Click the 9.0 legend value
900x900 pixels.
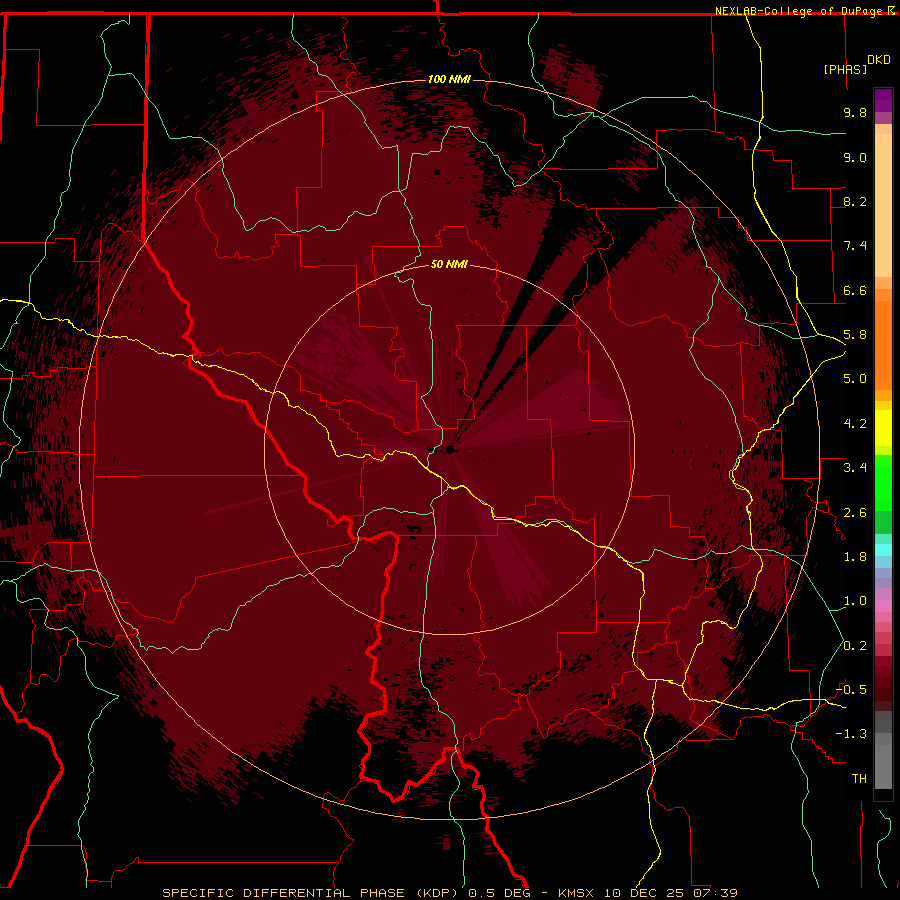pos(855,157)
